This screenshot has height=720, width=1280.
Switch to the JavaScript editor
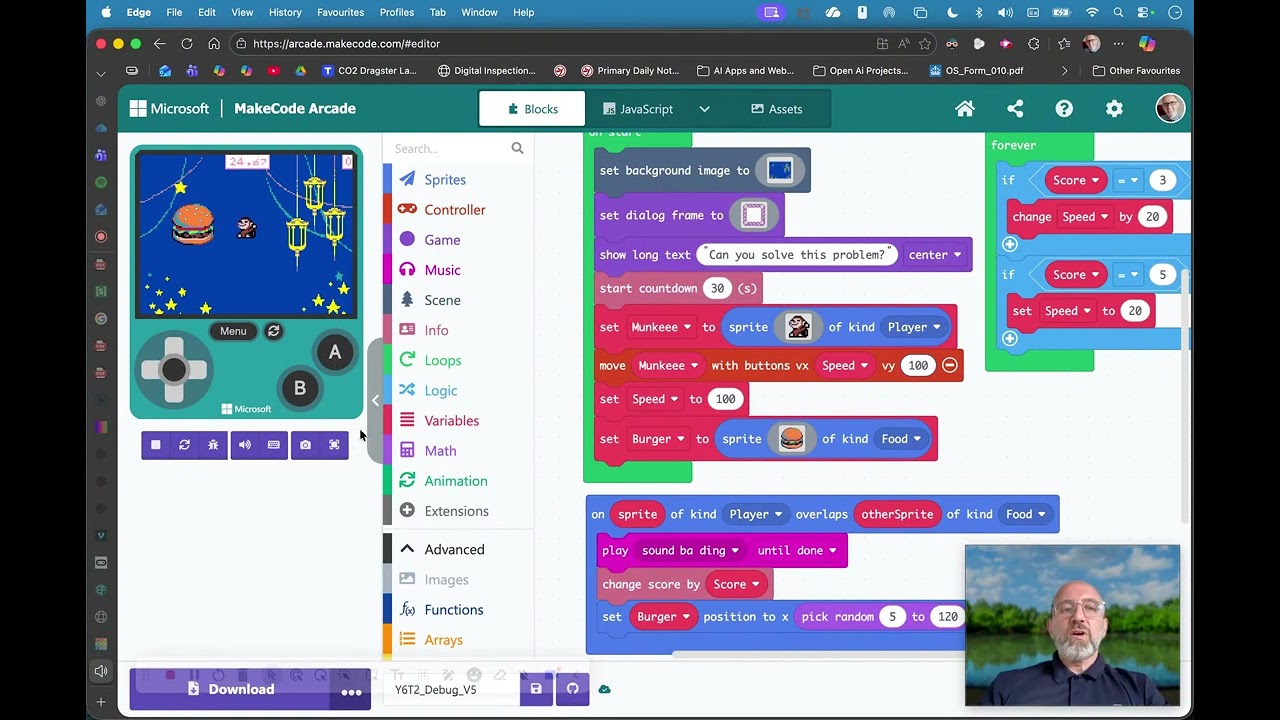point(637,109)
